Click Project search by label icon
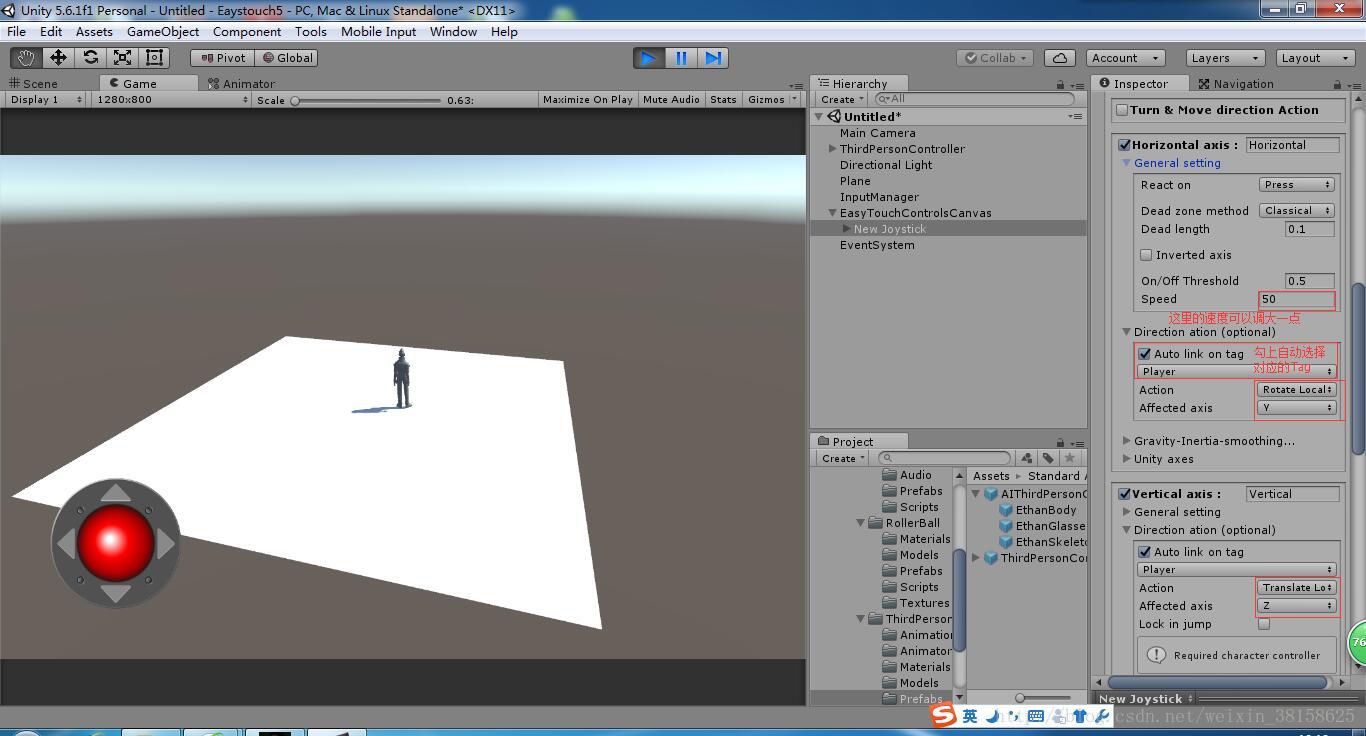The width and height of the screenshot is (1366, 736). [x=1048, y=458]
